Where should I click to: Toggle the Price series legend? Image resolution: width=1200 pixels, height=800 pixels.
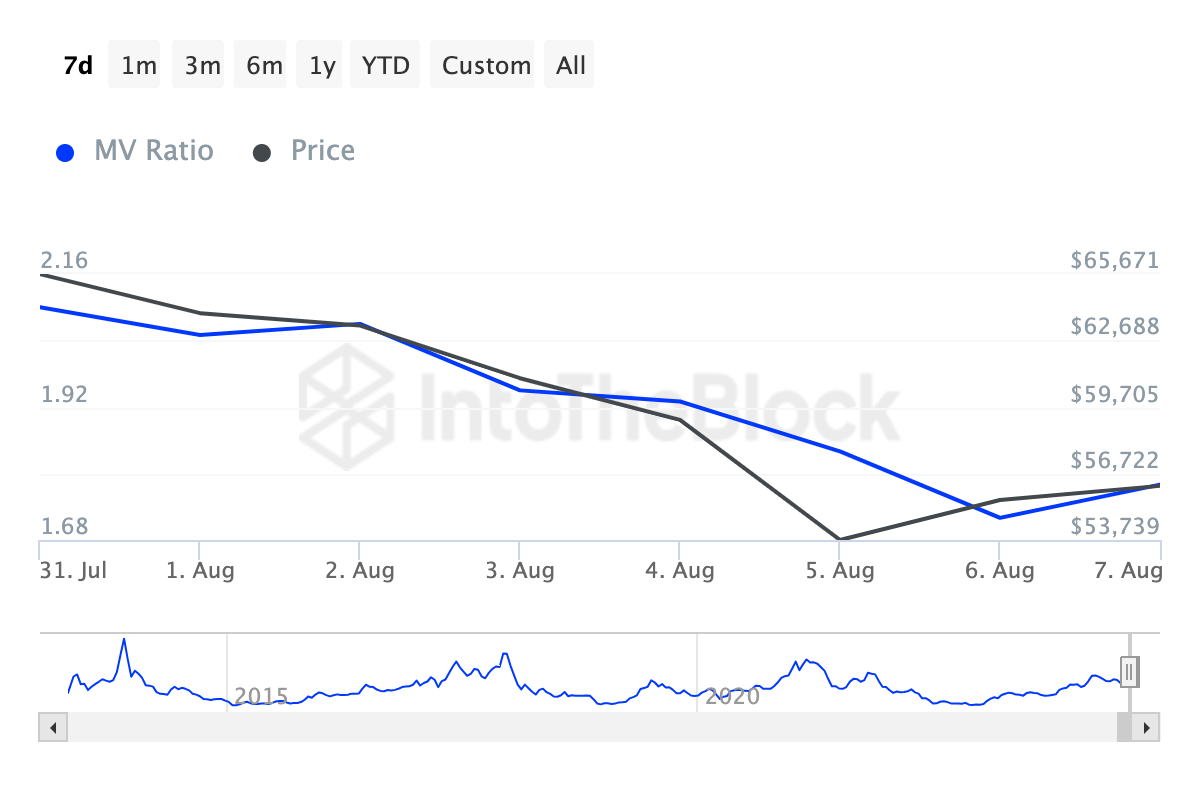[322, 151]
